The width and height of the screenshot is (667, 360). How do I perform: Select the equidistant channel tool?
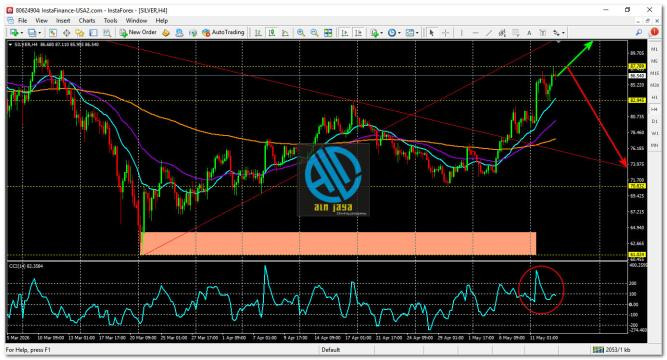502,32
